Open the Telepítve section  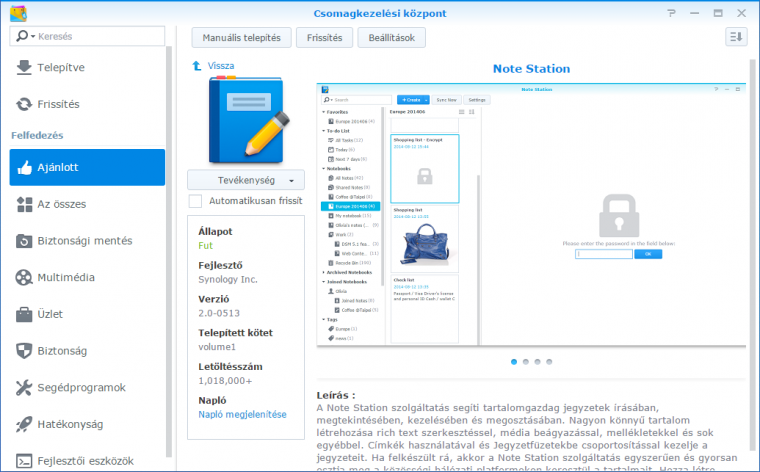87,67
